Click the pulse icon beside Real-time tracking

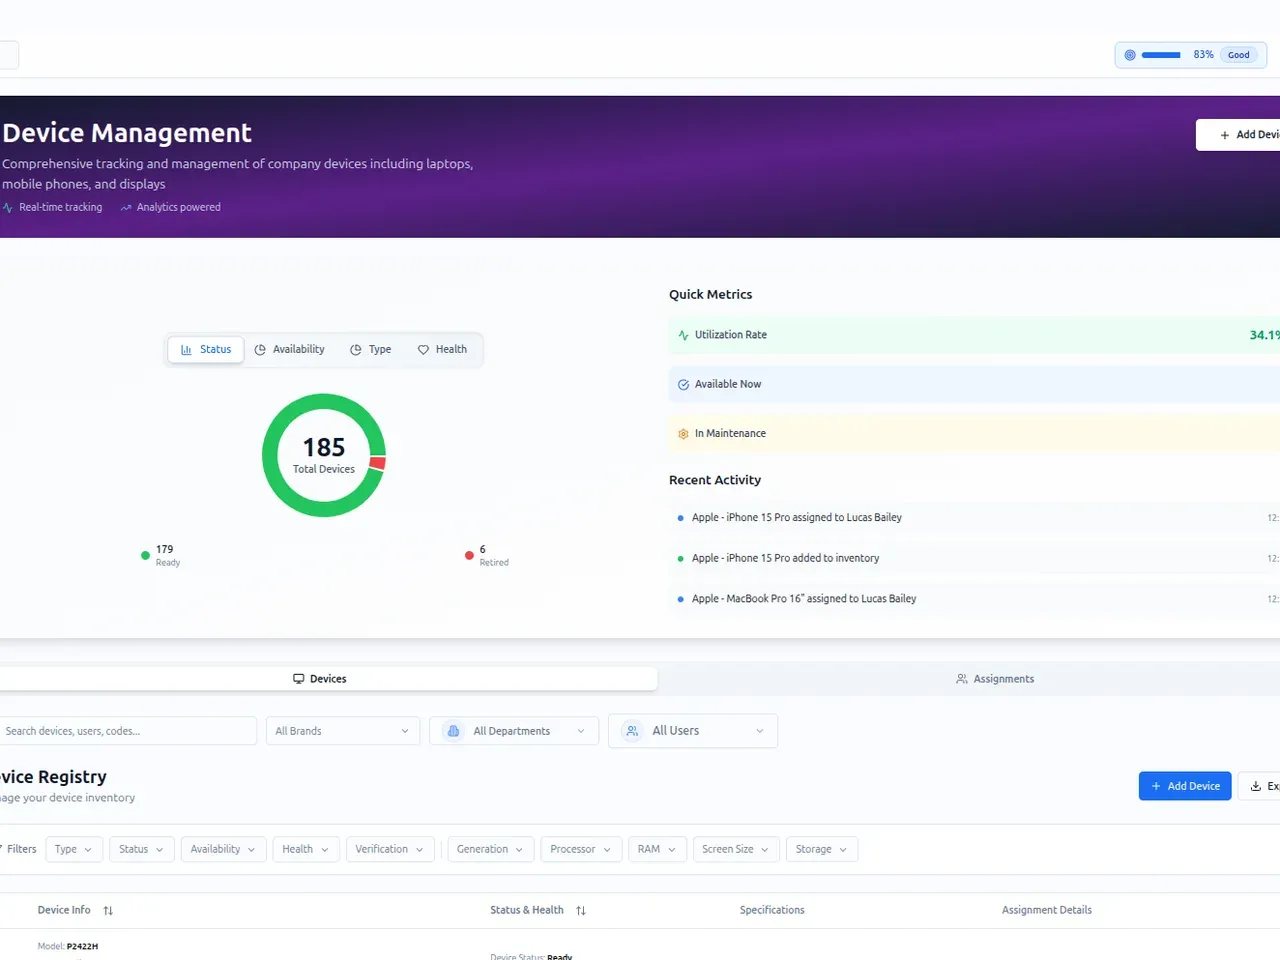click(8, 208)
